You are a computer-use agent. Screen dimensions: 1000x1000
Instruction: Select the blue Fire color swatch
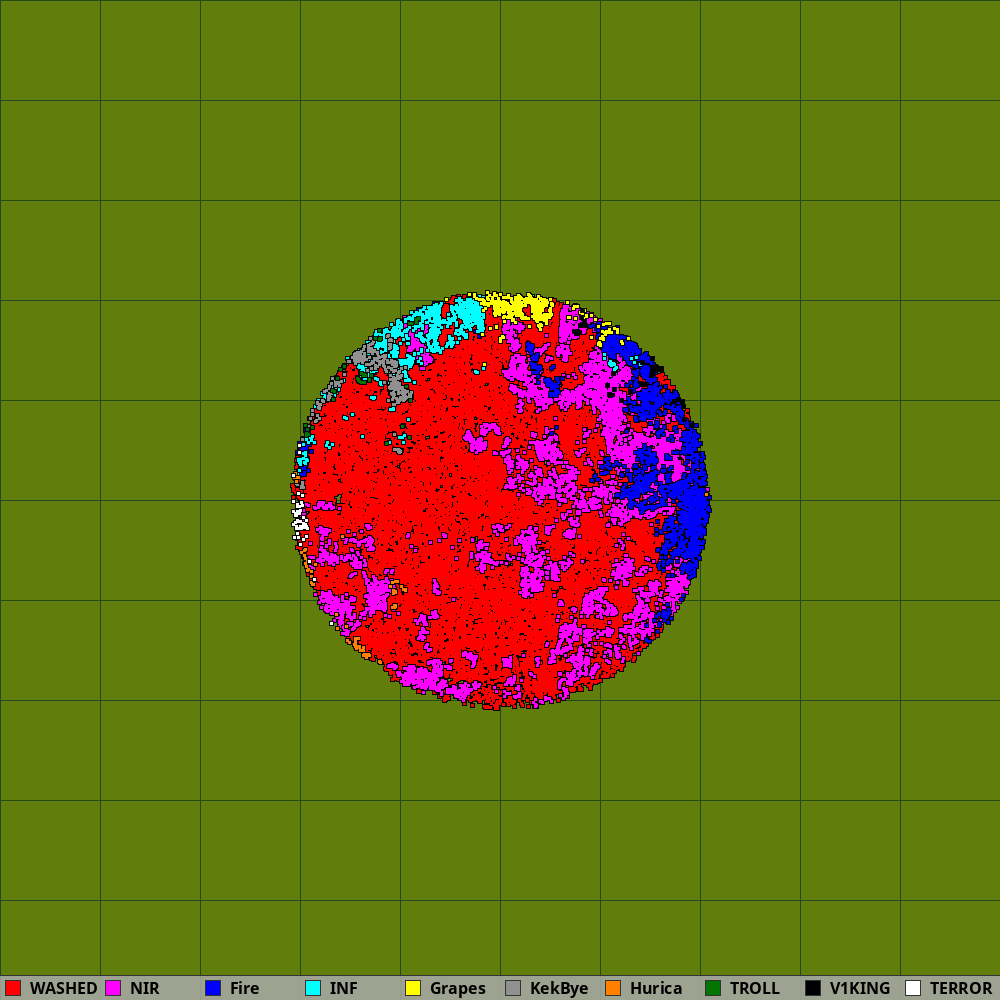pos(213,988)
